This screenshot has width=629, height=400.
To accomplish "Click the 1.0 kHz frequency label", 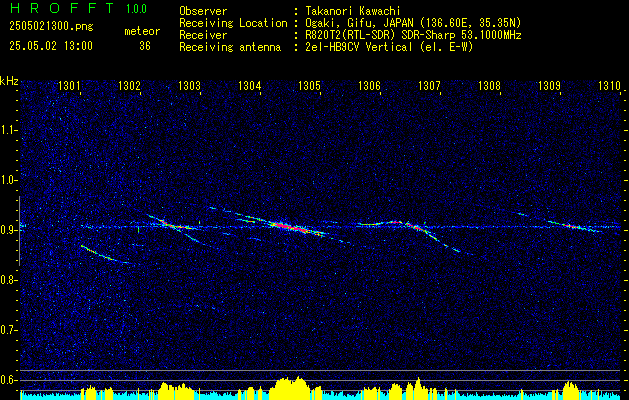I will click(x=9, y=180).
